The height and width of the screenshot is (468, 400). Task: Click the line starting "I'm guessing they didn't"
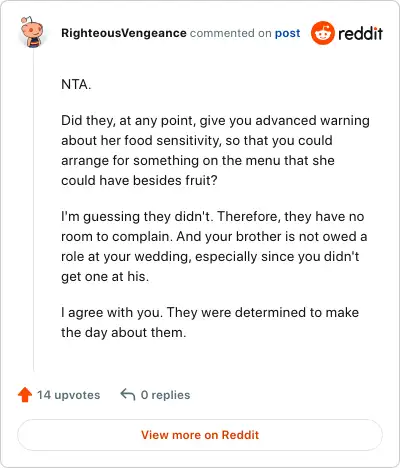point(213,217)
